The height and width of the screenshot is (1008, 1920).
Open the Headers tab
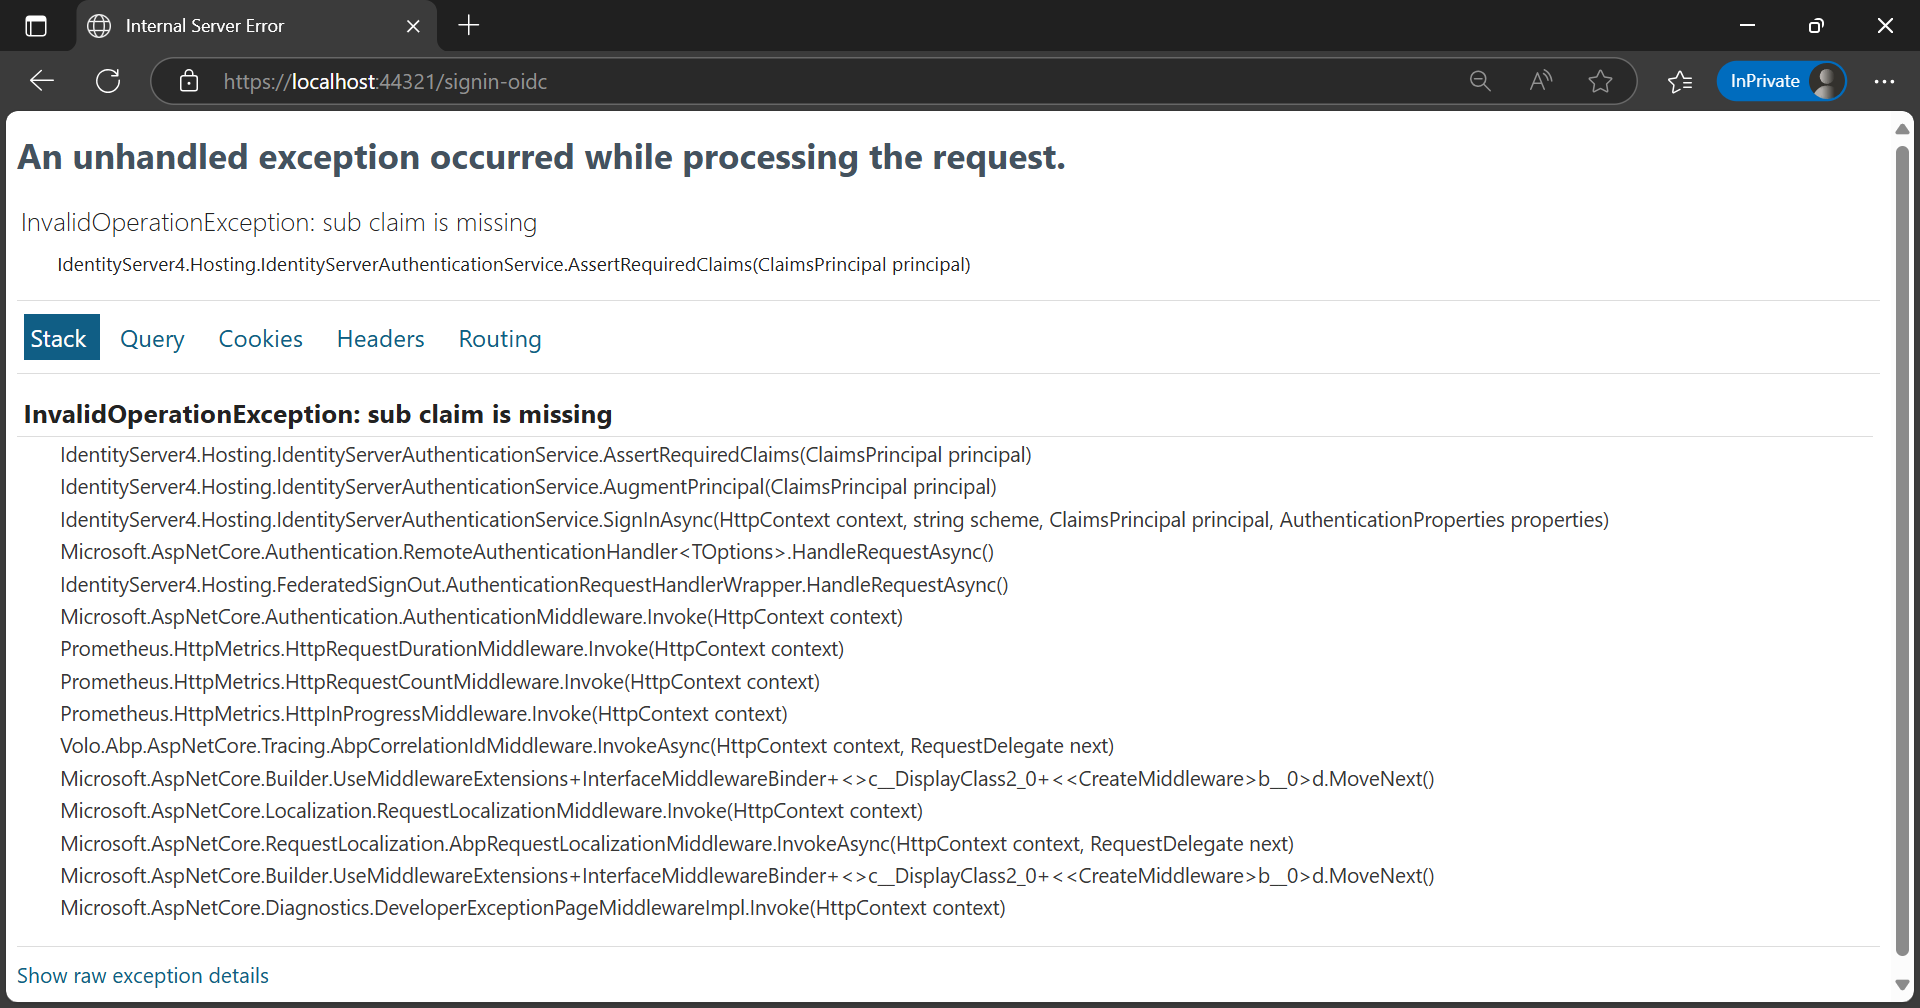click(x=380, y=339)
